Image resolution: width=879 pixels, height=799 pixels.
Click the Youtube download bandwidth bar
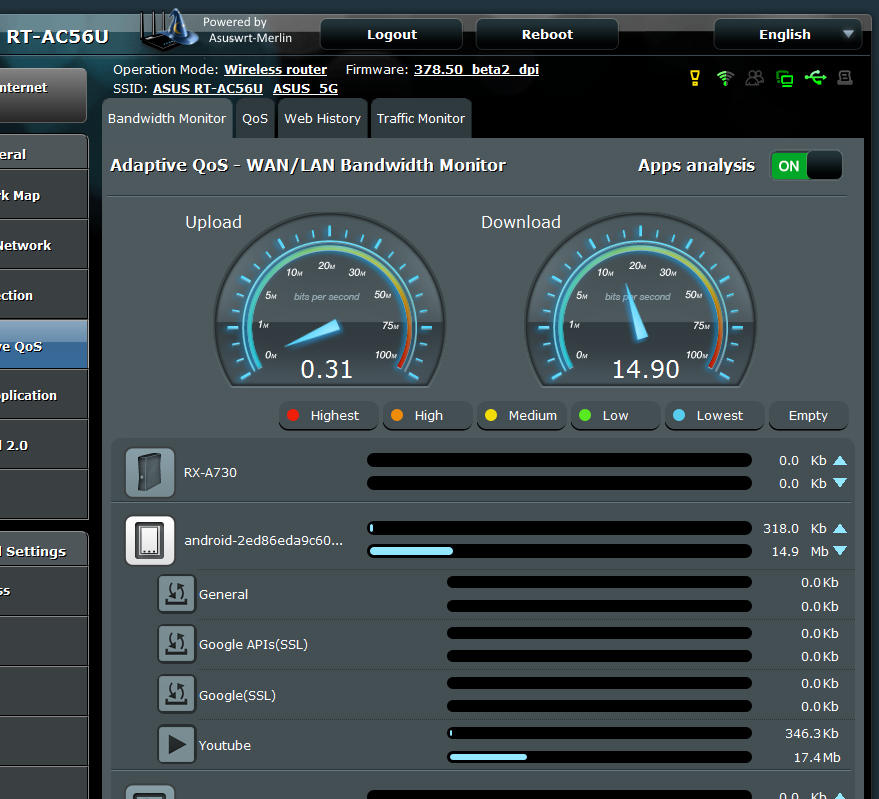coord(600,757)
